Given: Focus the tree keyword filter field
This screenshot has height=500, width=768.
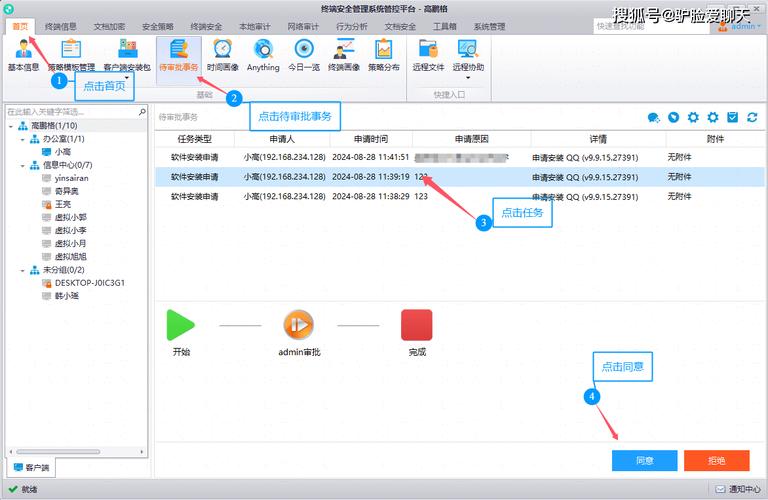Looking at the screenshot, I should tap(72, 112).
